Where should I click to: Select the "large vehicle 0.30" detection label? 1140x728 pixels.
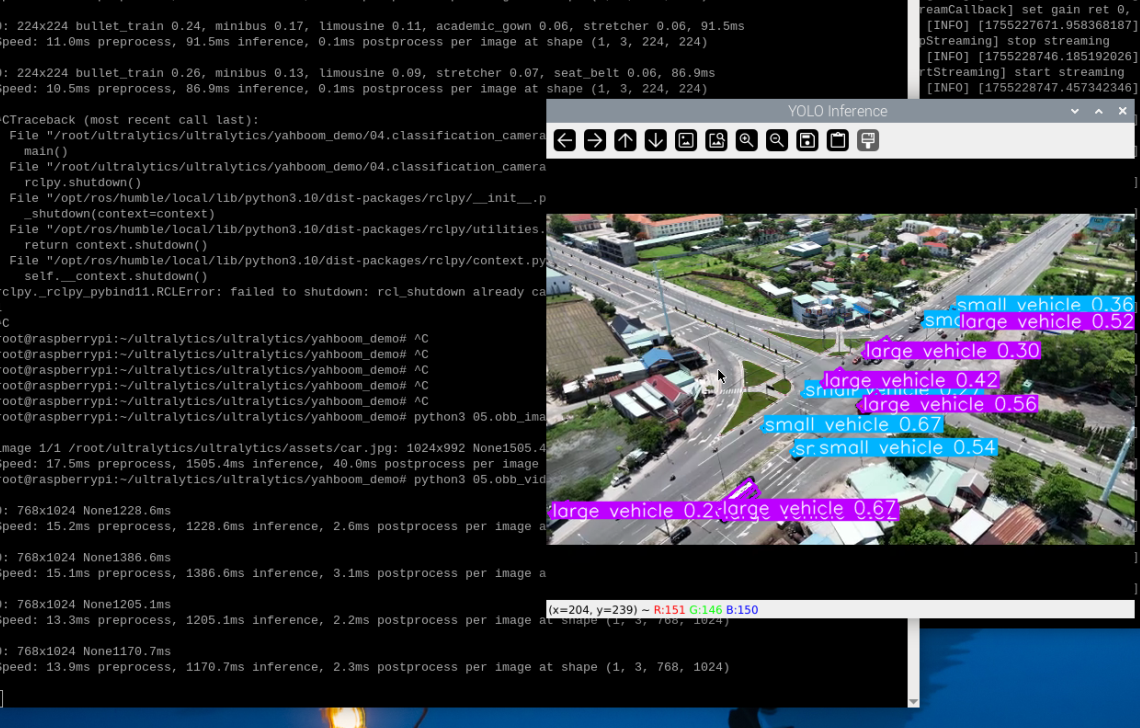click(x=952, y=351)
